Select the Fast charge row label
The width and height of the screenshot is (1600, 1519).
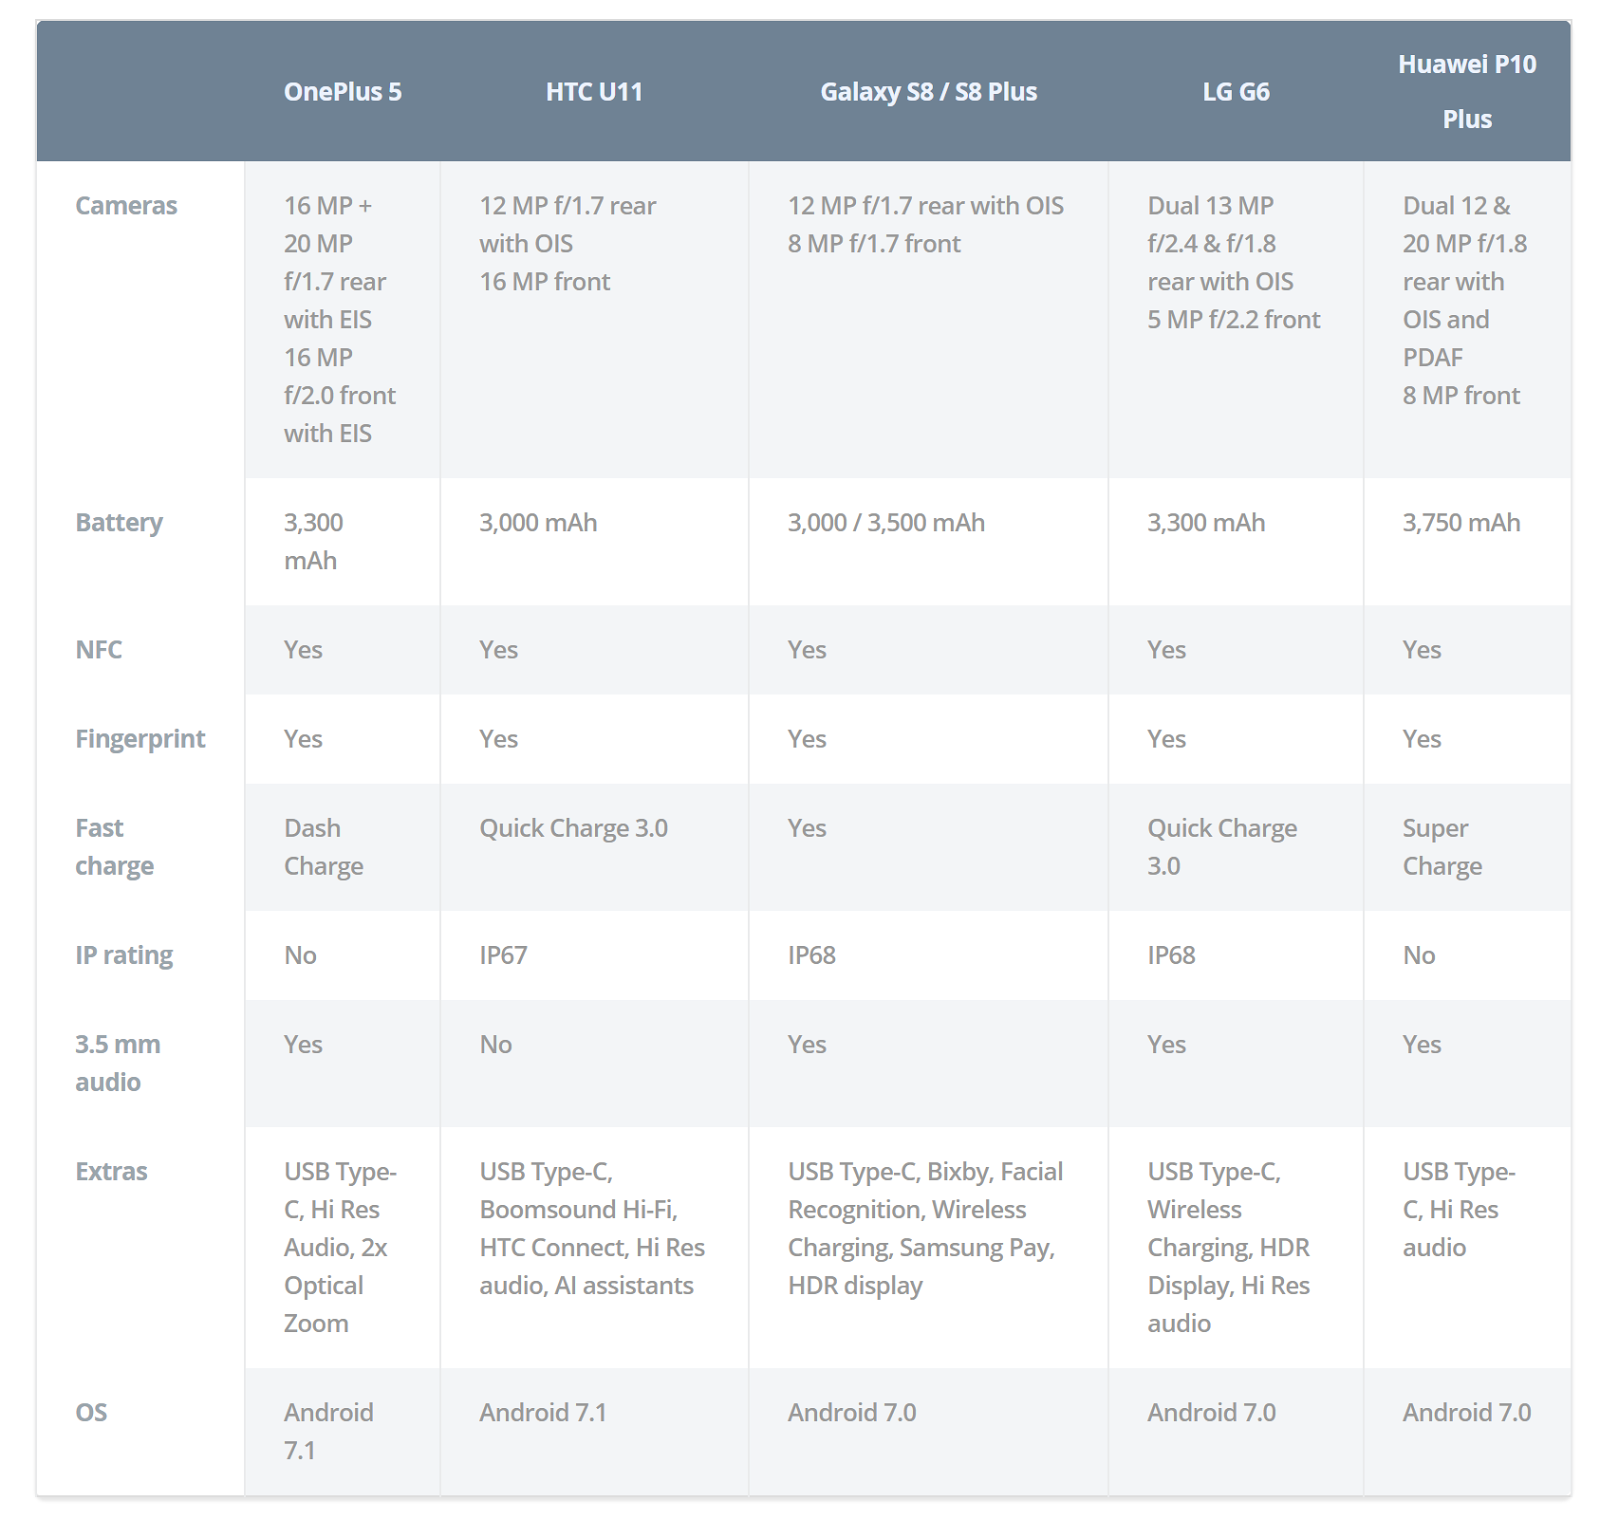[x=114, y=847]
